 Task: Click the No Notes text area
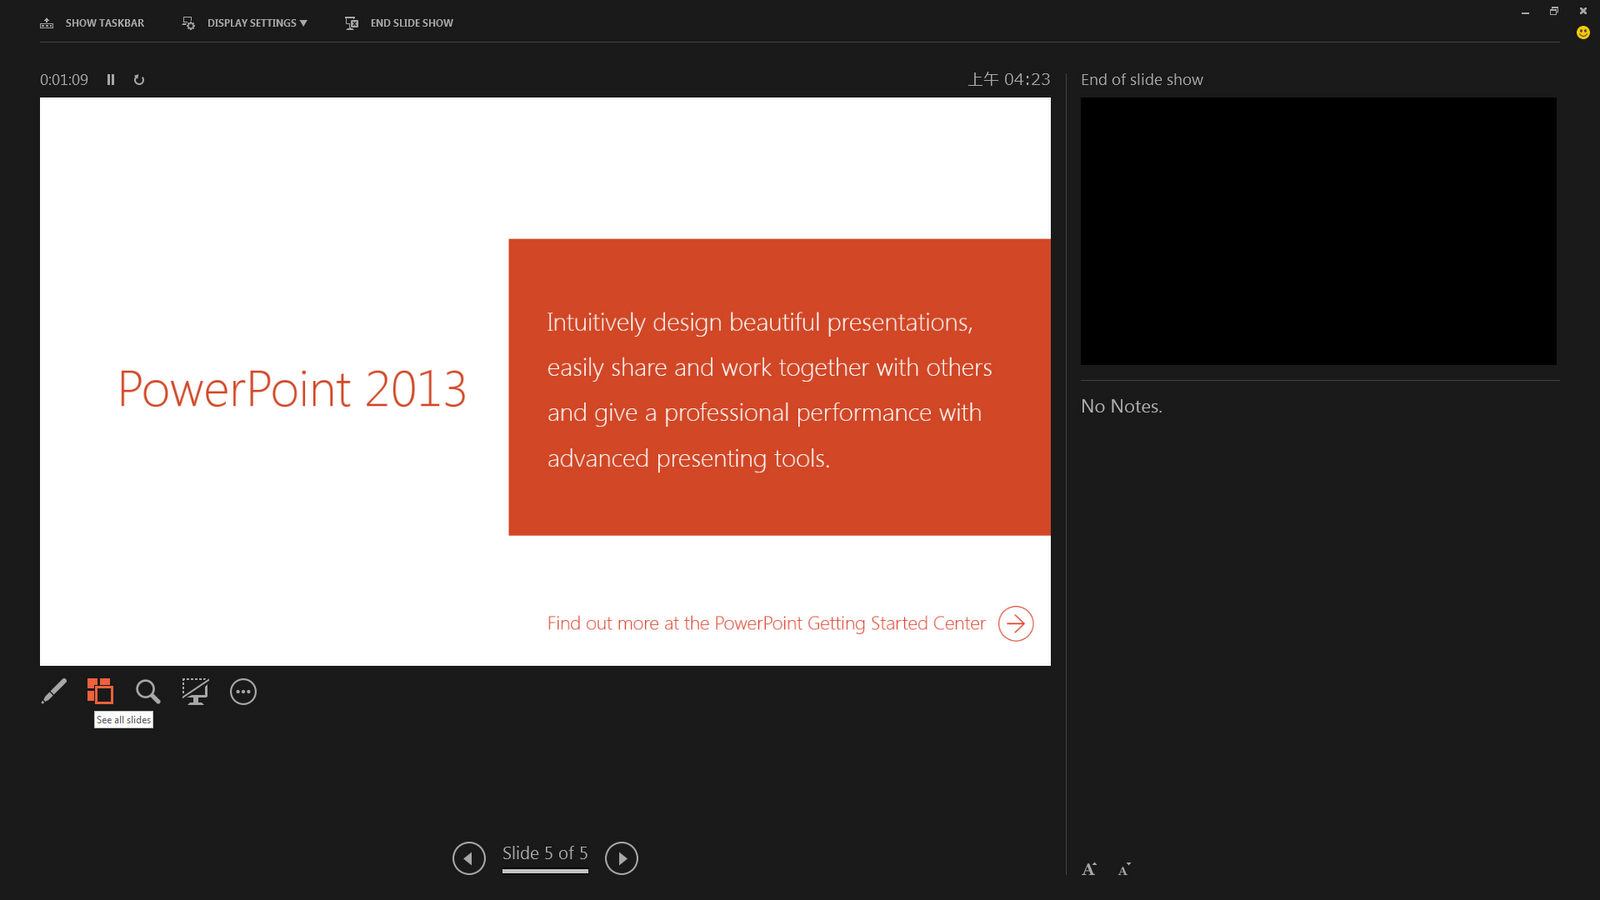1121,406
